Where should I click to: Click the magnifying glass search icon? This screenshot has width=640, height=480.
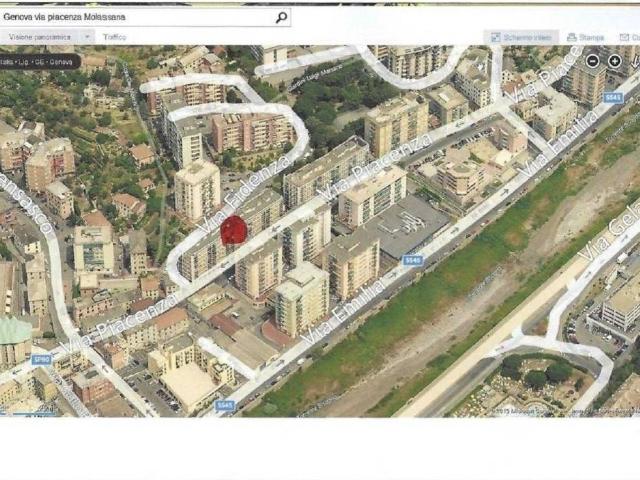click(281, 17)
